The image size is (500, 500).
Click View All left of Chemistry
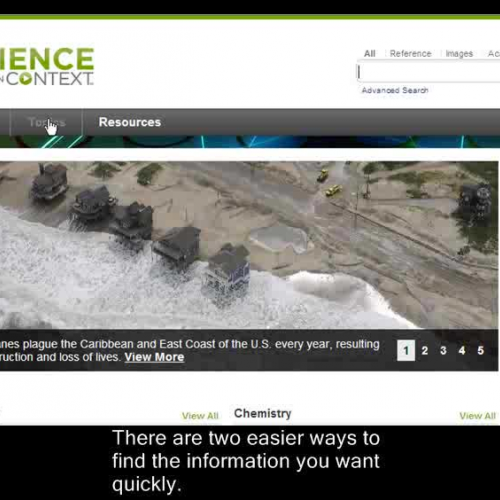coord(200,416)
